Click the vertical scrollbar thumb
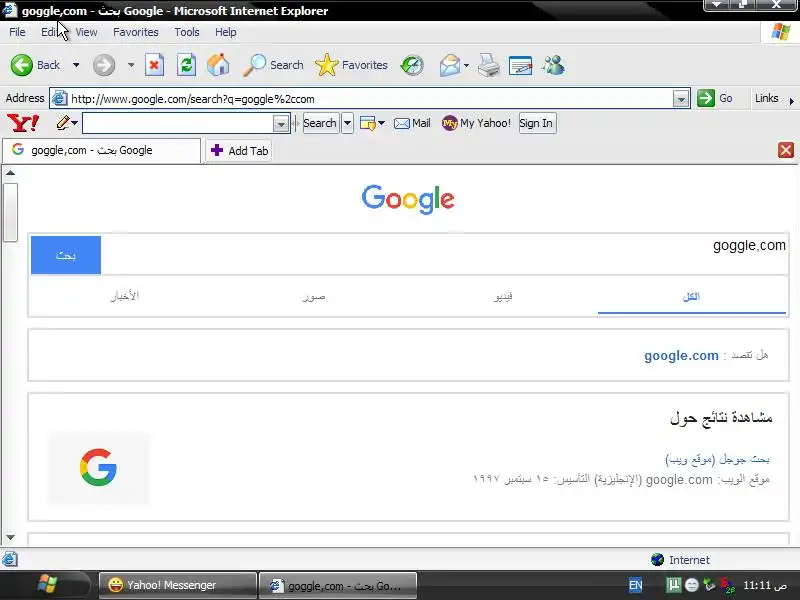 coord(10,212)
